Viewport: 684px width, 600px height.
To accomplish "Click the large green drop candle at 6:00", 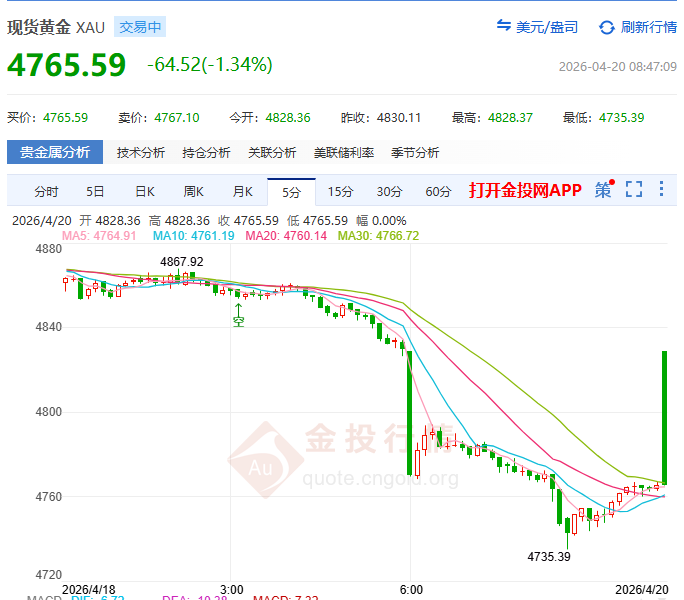I will click(409, 413).
